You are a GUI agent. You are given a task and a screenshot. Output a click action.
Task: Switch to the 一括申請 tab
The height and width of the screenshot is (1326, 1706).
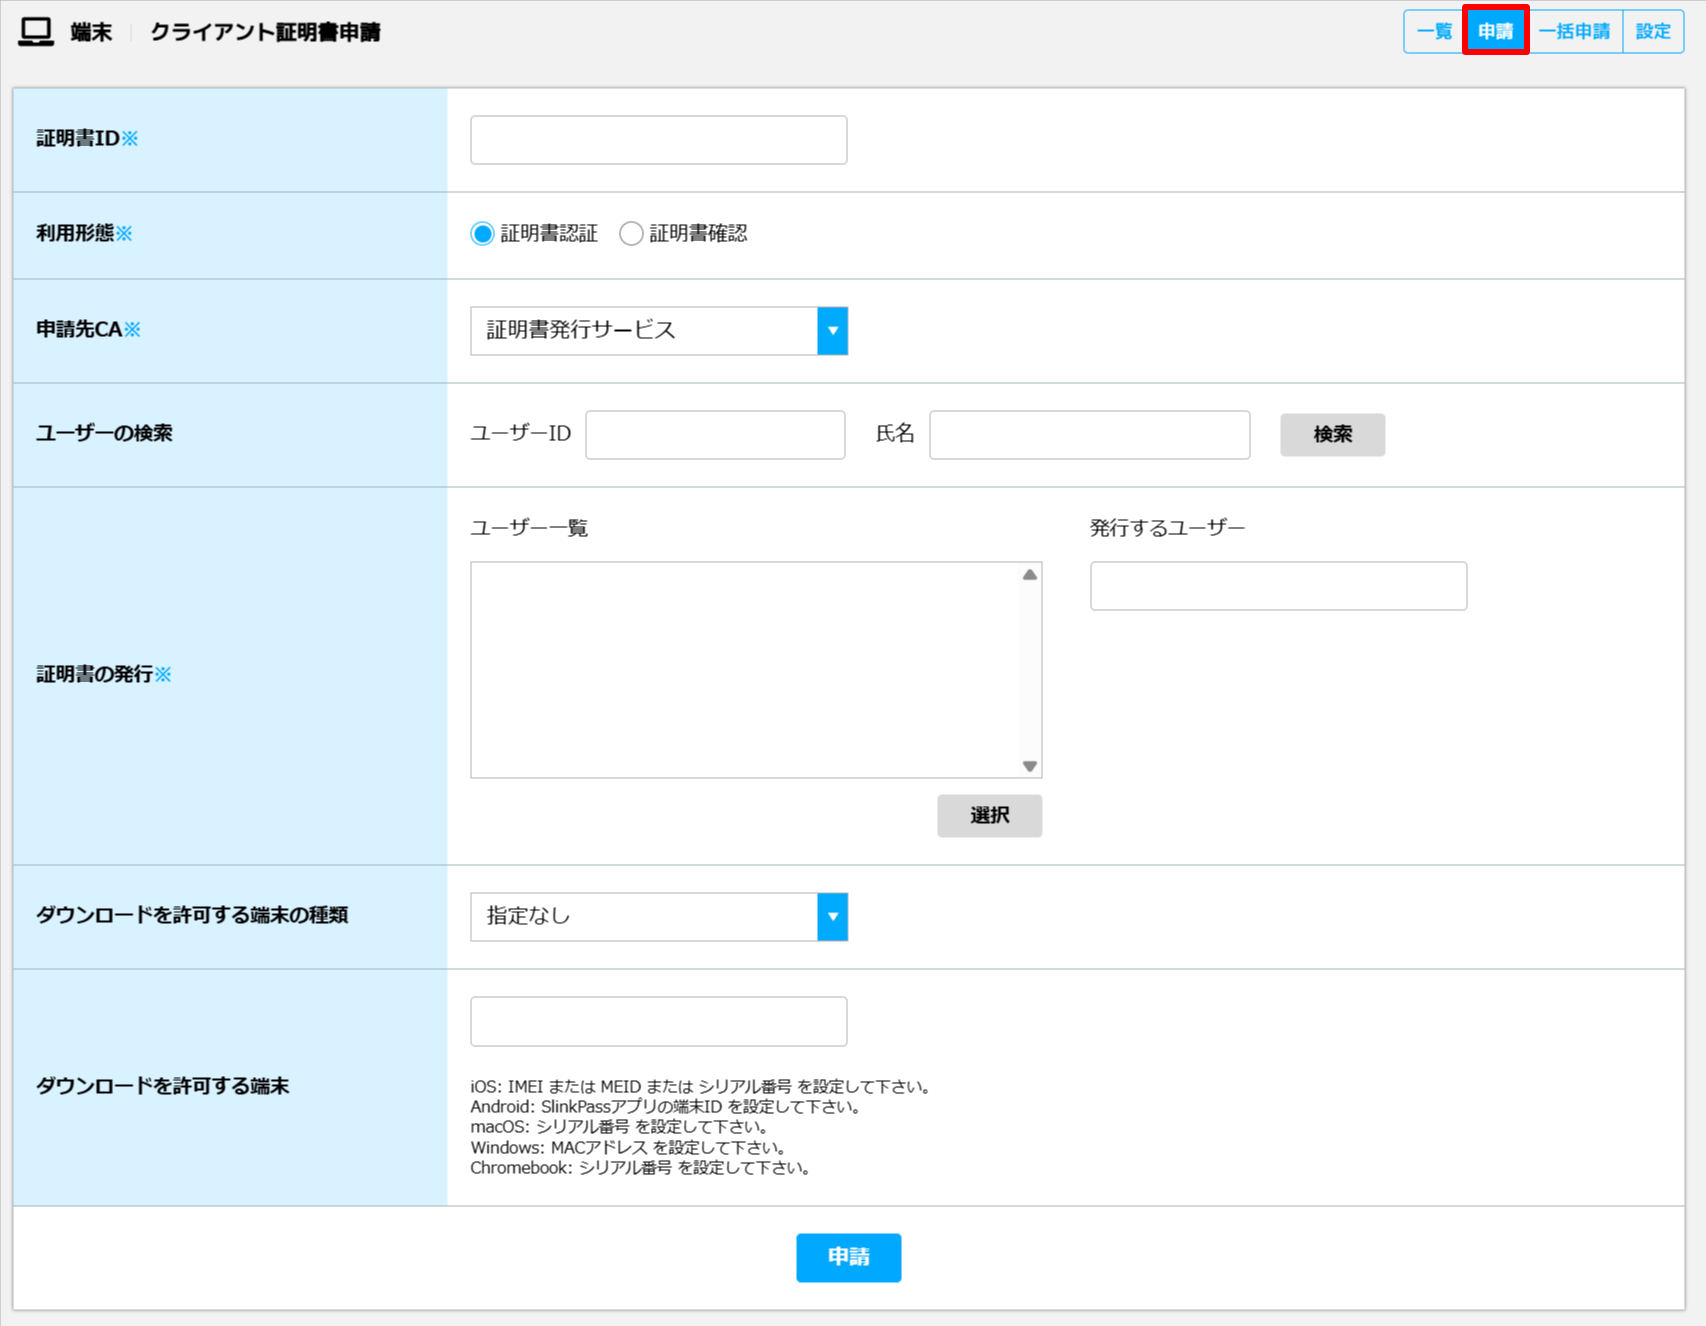1575,31
